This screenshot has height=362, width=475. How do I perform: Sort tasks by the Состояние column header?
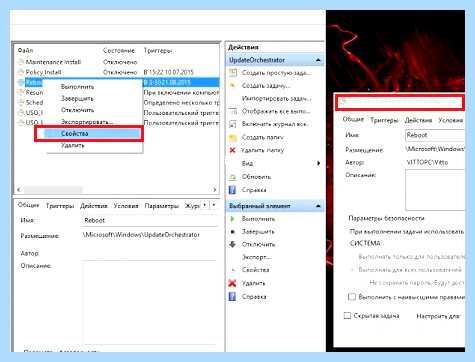119,50
